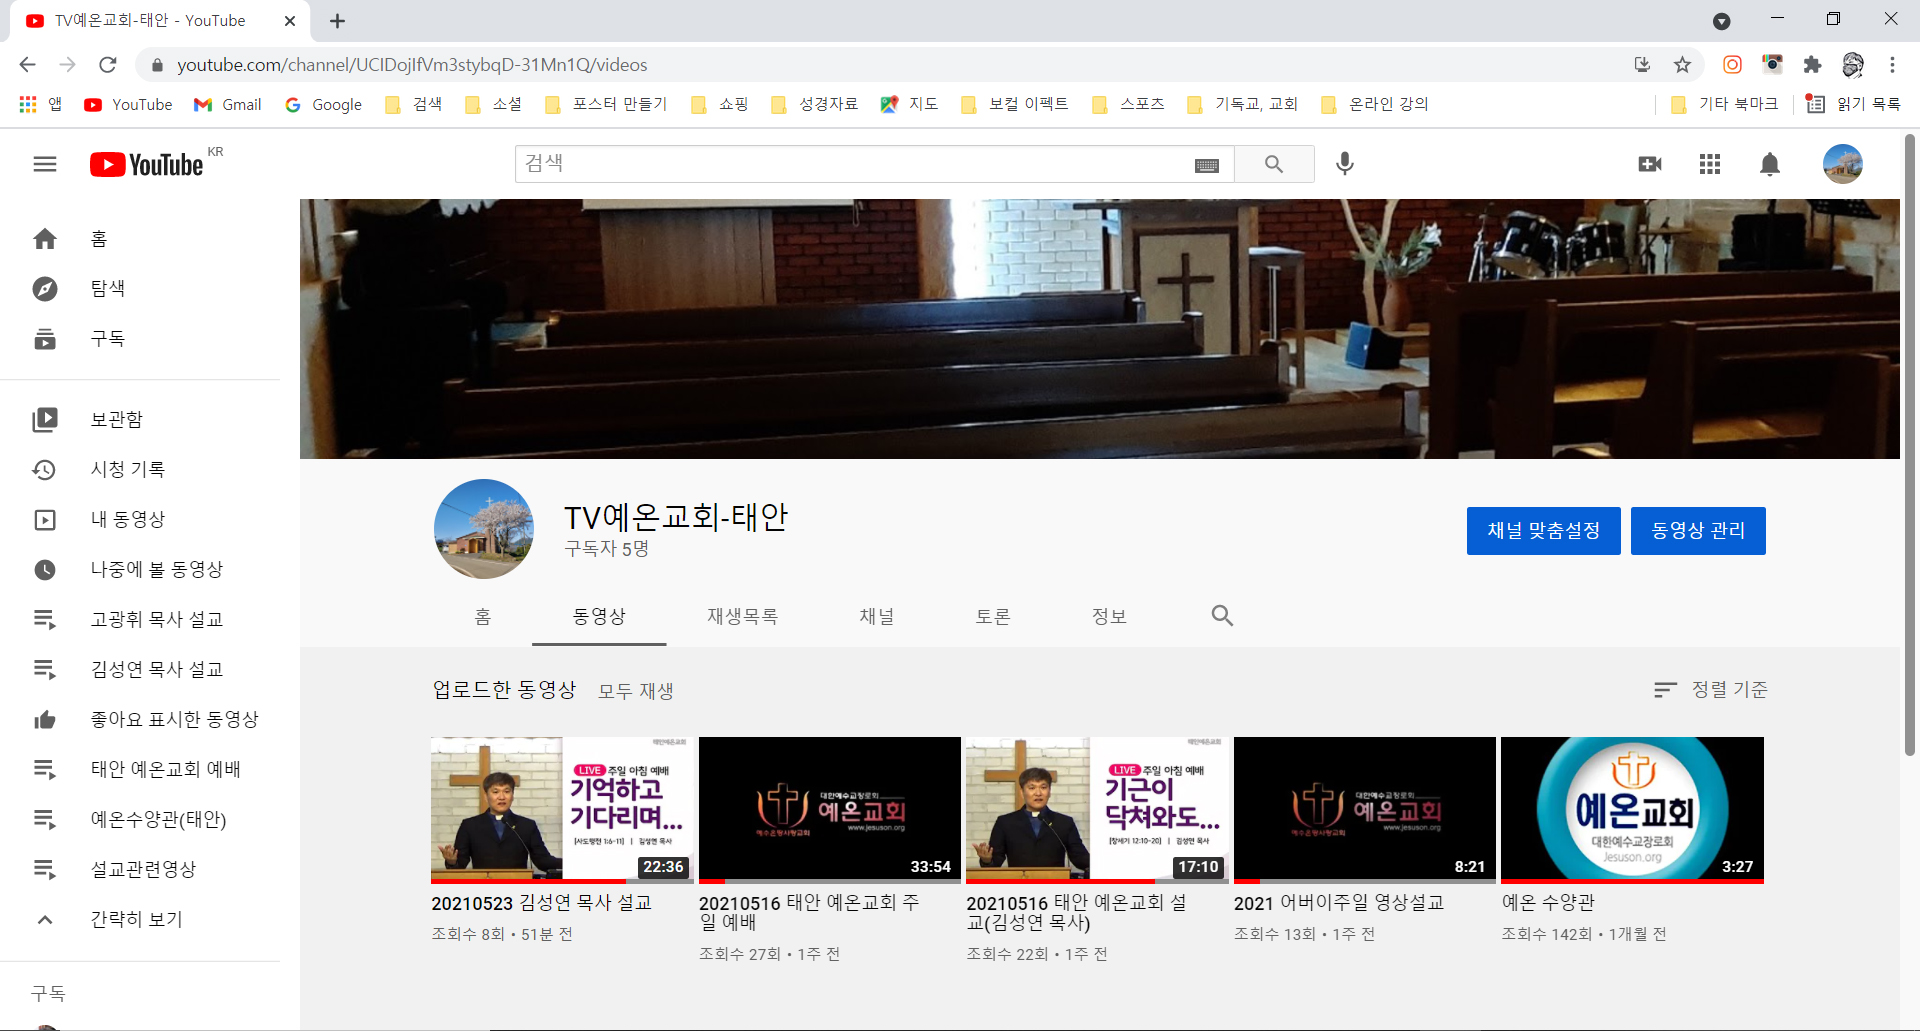Open 보컬 이펙트 bookmark folder
The width and height of the screenshot is (1920, 1031).
(1015, 104)
